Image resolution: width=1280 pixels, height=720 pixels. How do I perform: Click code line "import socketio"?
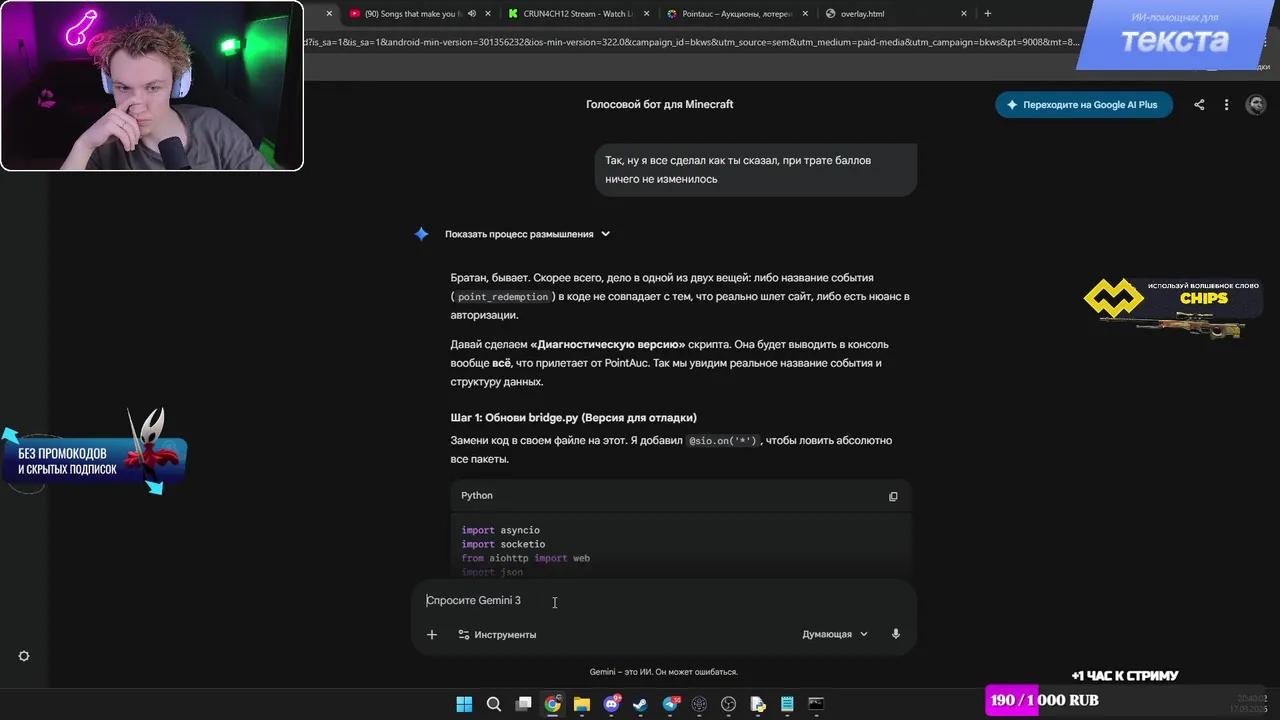click(x=503, y=544)
